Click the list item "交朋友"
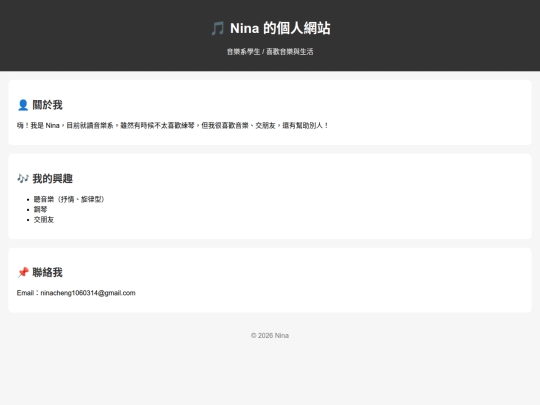 [44, 220]
